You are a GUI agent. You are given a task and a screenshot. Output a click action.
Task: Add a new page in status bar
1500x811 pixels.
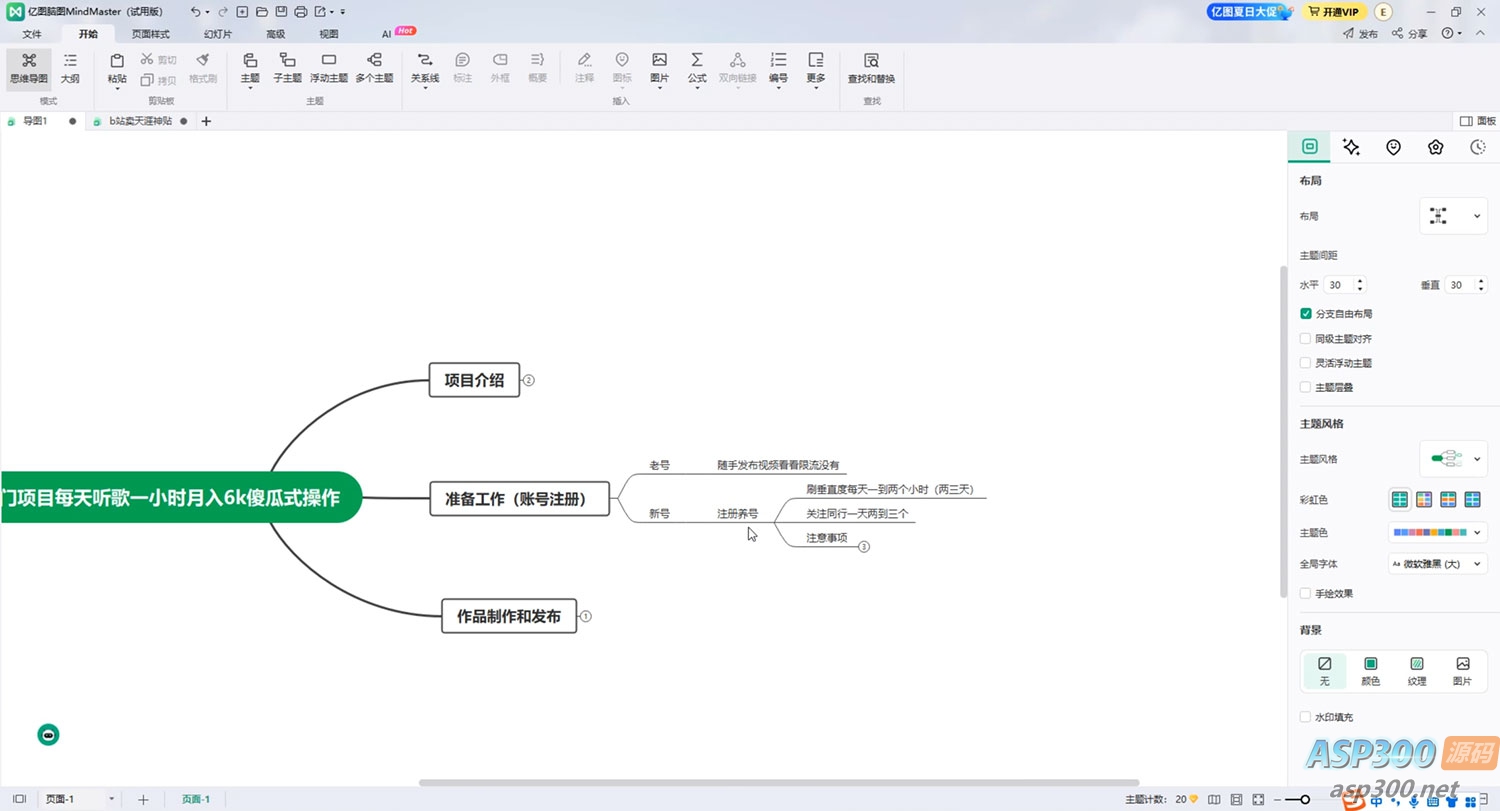143,800
